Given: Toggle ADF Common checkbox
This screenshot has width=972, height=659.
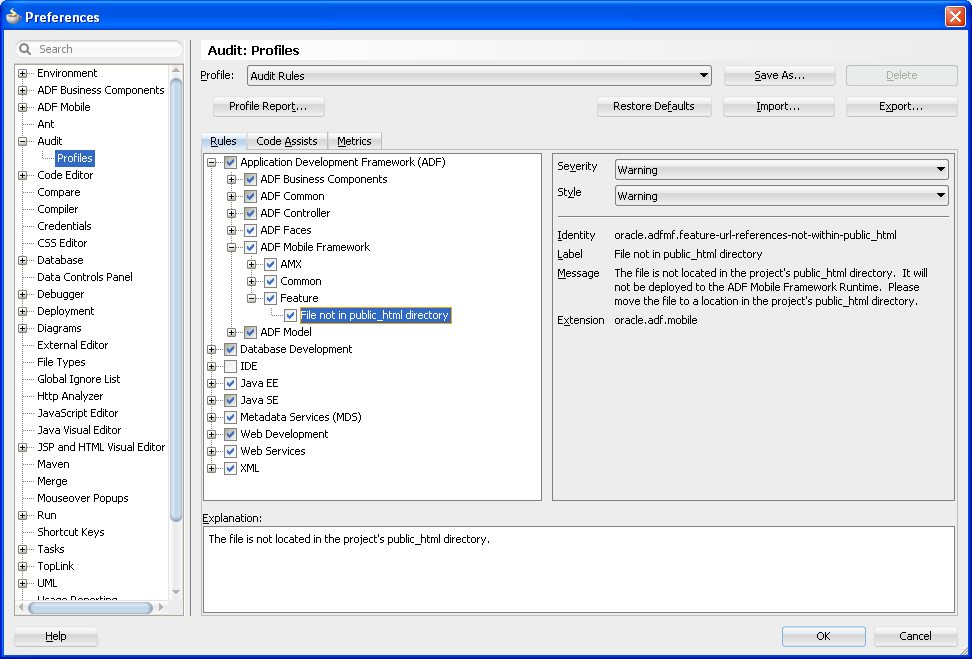Looking at the screenshot, I should [250, 196].
